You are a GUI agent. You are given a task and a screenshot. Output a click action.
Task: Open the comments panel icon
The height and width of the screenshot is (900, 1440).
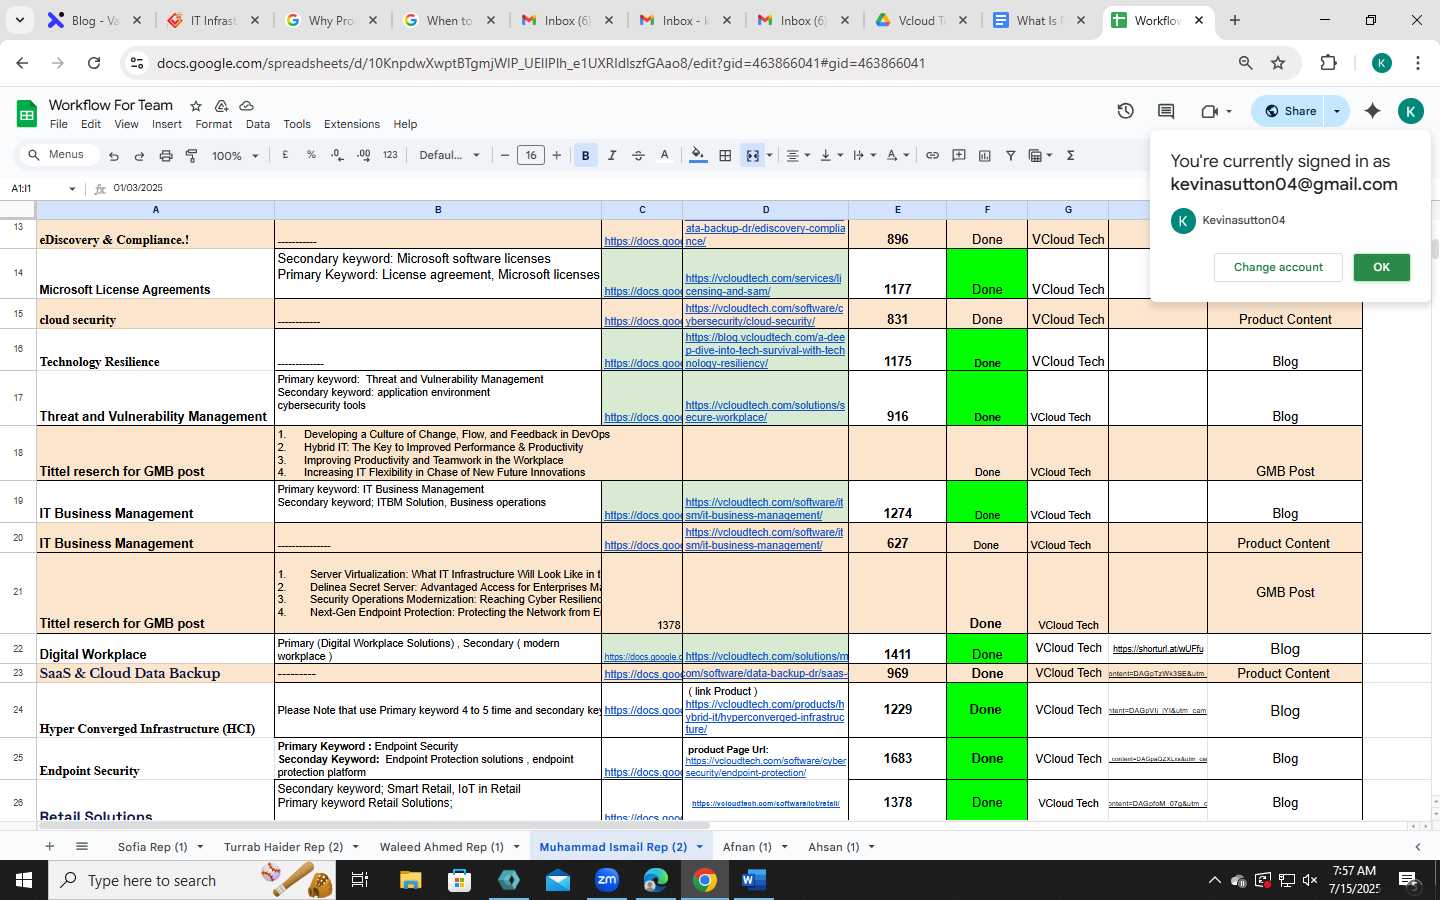click(1166, 111)
